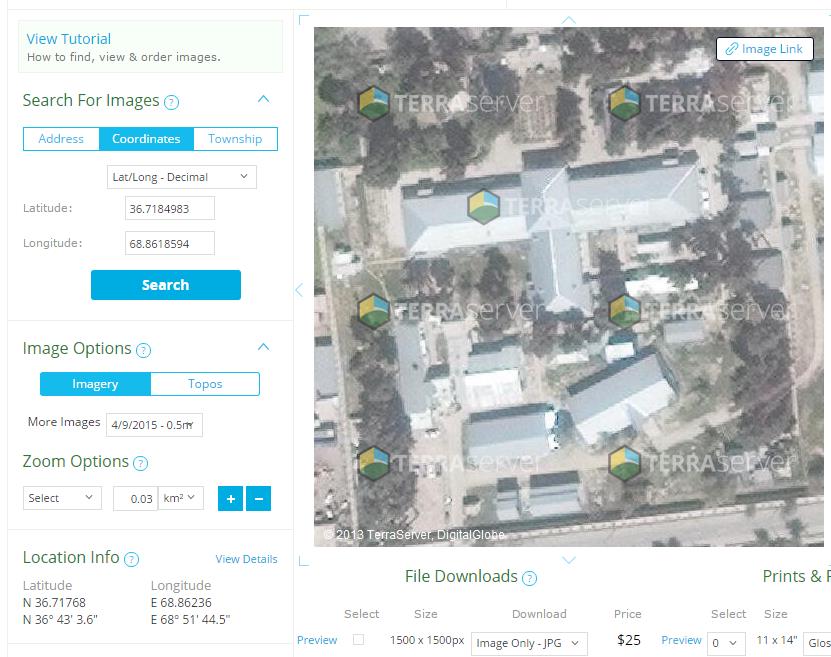831x657 pixels.
Task: Open help for Image Options
Action: [144, 350]
